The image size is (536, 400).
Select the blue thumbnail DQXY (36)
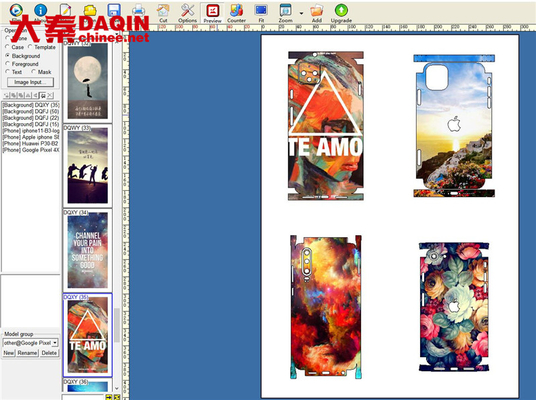[88, 385]
